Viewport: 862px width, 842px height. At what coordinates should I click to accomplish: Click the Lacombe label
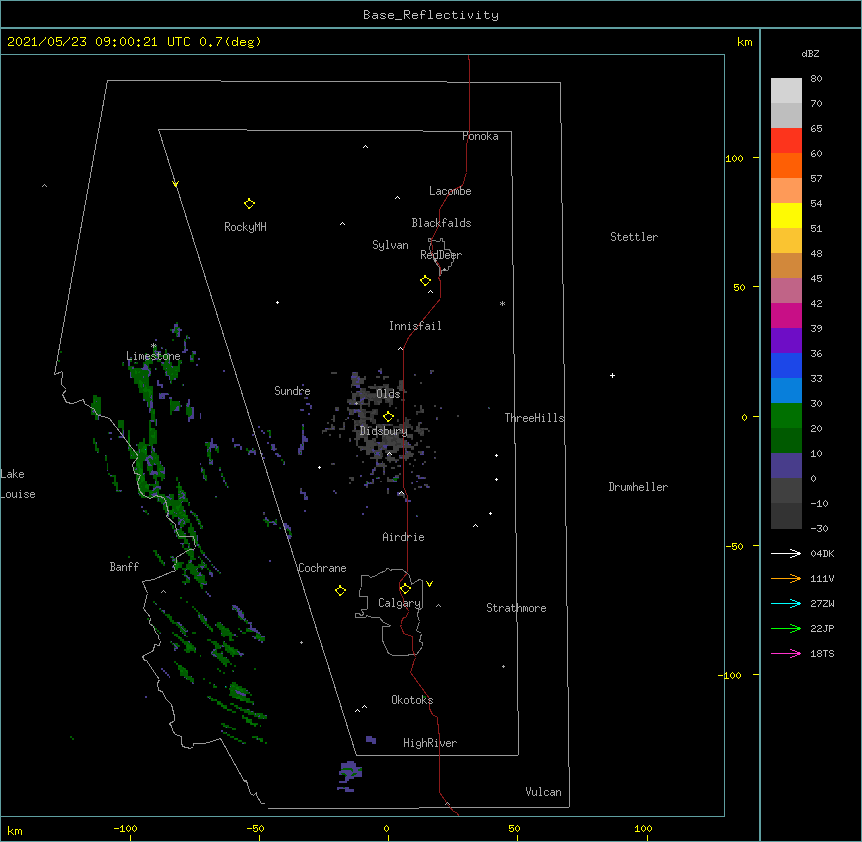450,191
